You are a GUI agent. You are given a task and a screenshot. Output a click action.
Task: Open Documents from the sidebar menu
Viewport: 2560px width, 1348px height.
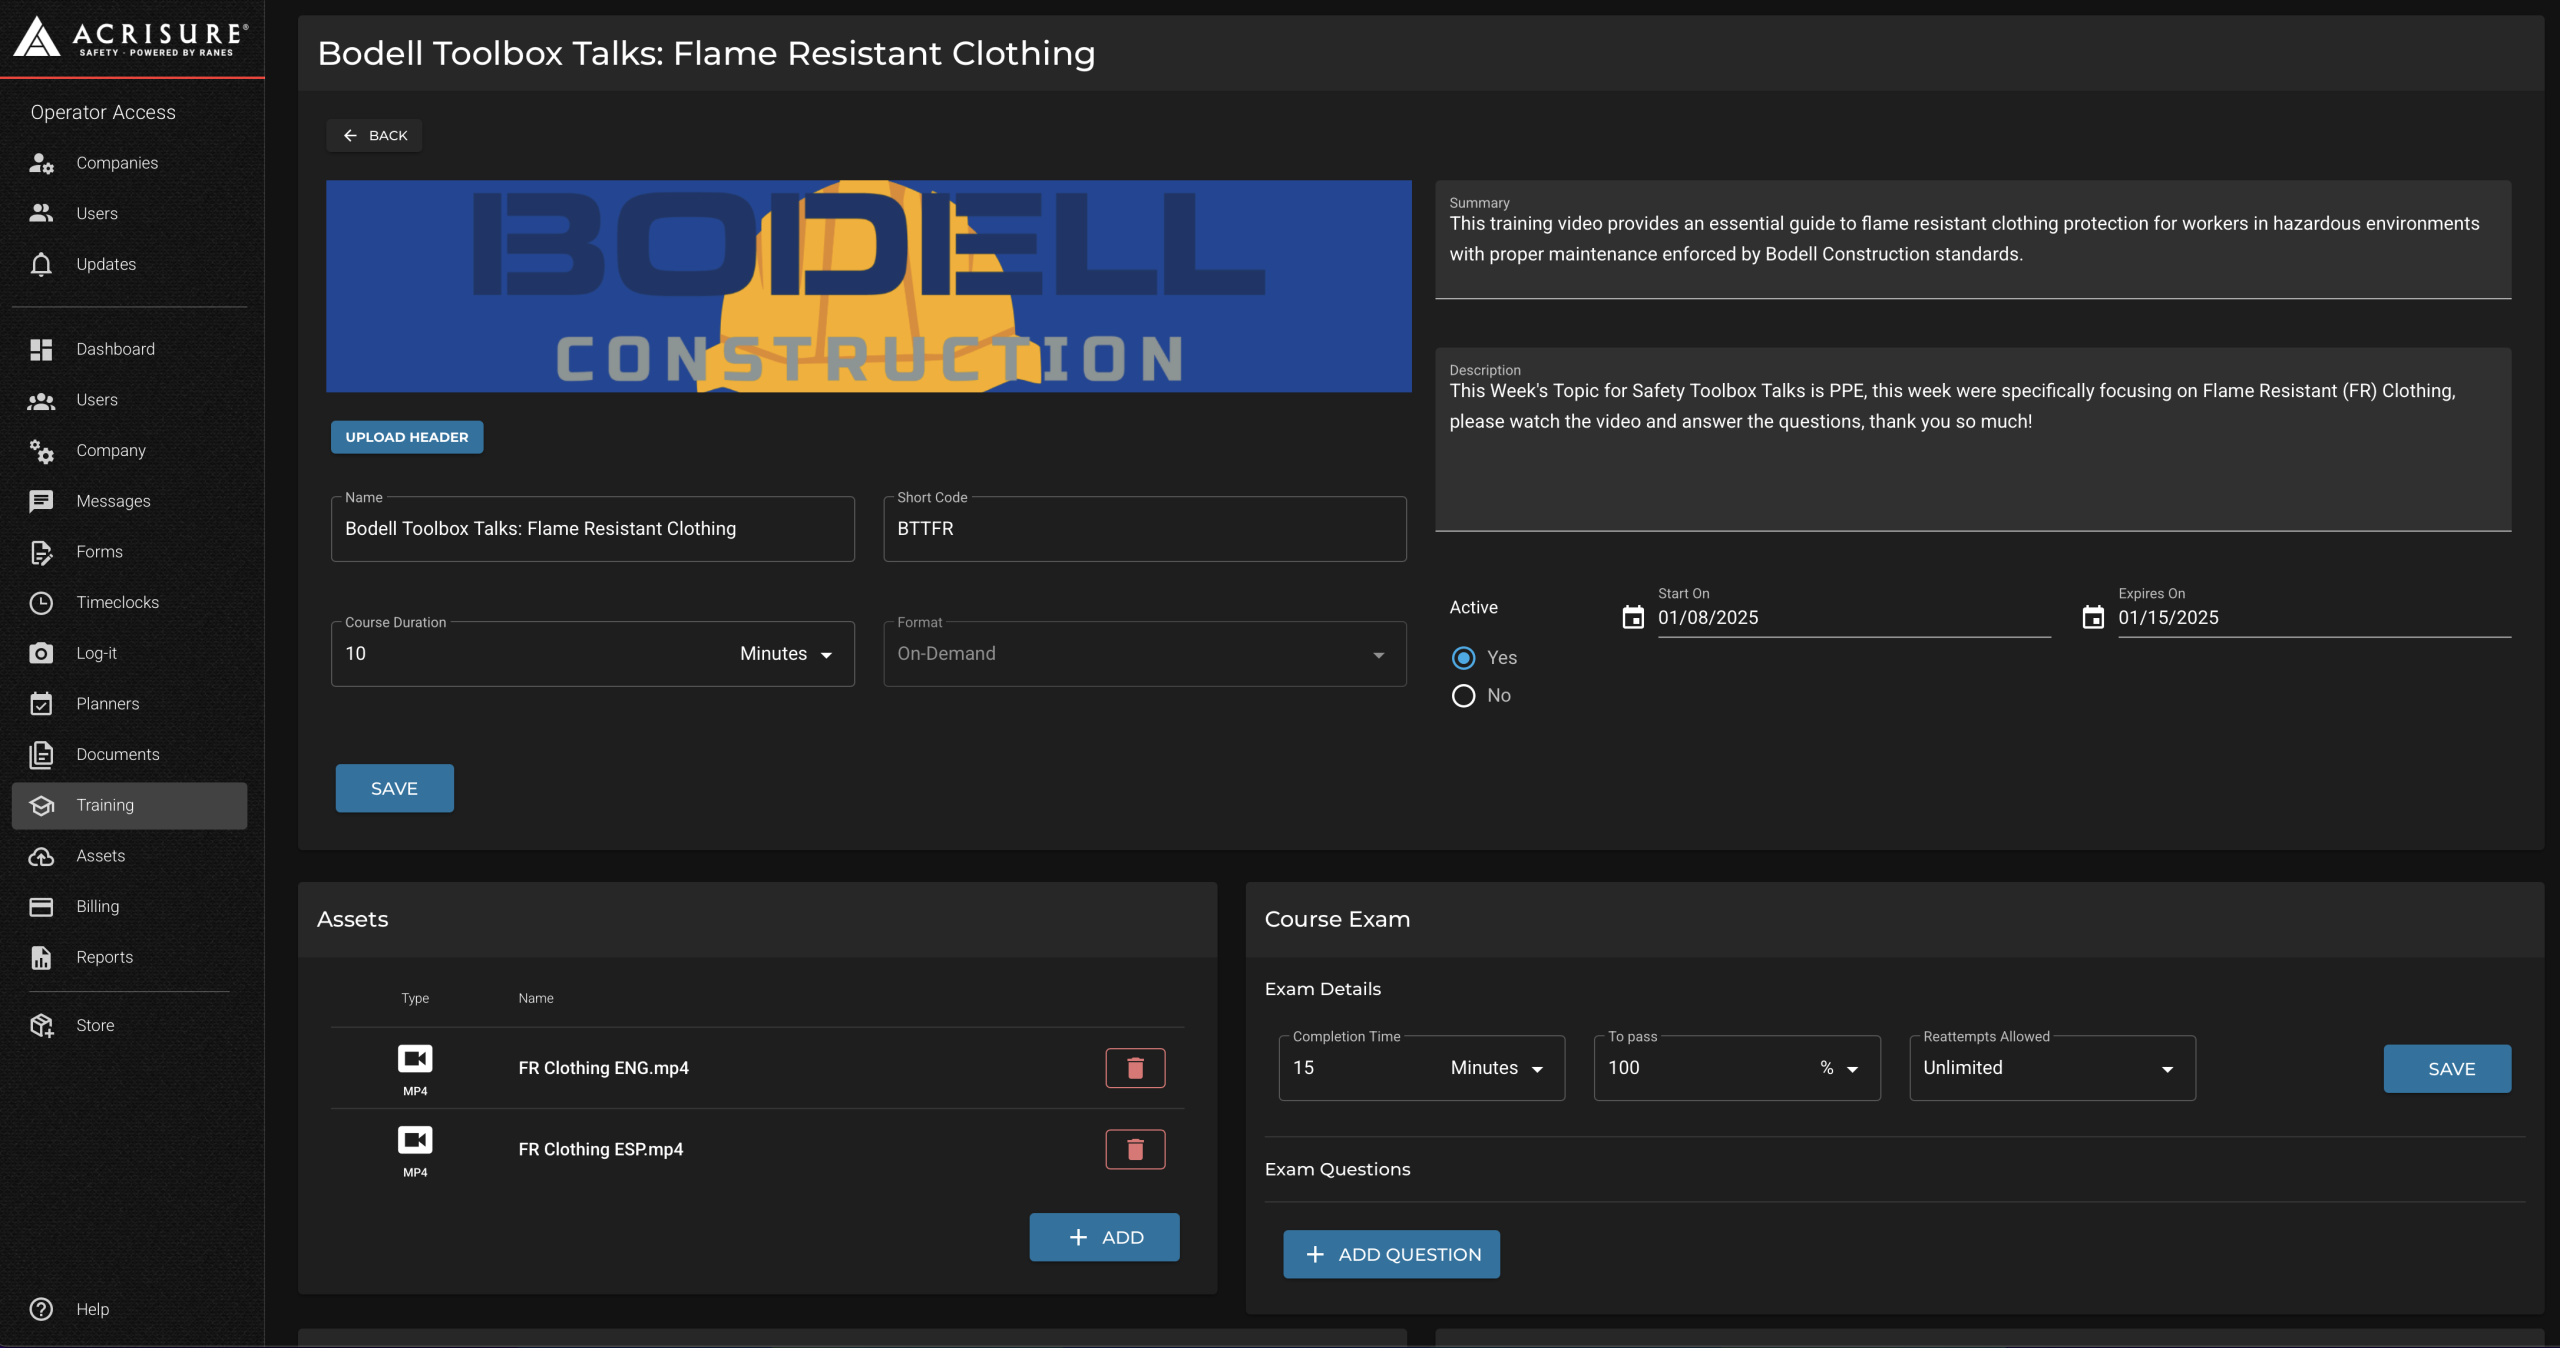pyautogui.click(x=129, y=755)
